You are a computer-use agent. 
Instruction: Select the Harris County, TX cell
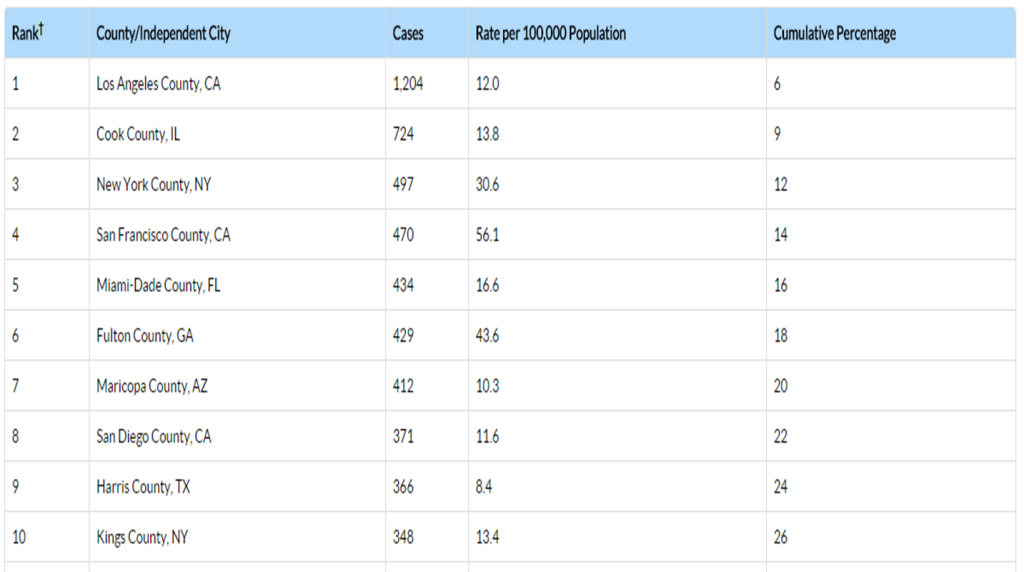point(143,486)
